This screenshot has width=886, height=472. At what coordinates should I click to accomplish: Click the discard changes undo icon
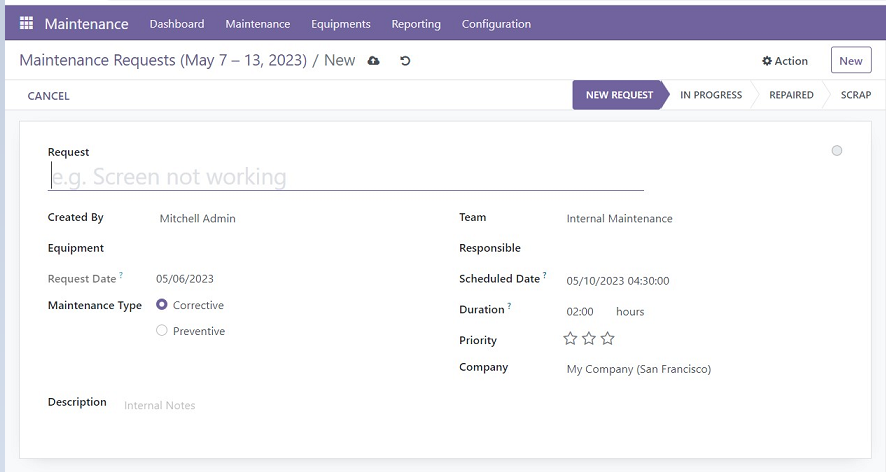(x=405, y=61)
